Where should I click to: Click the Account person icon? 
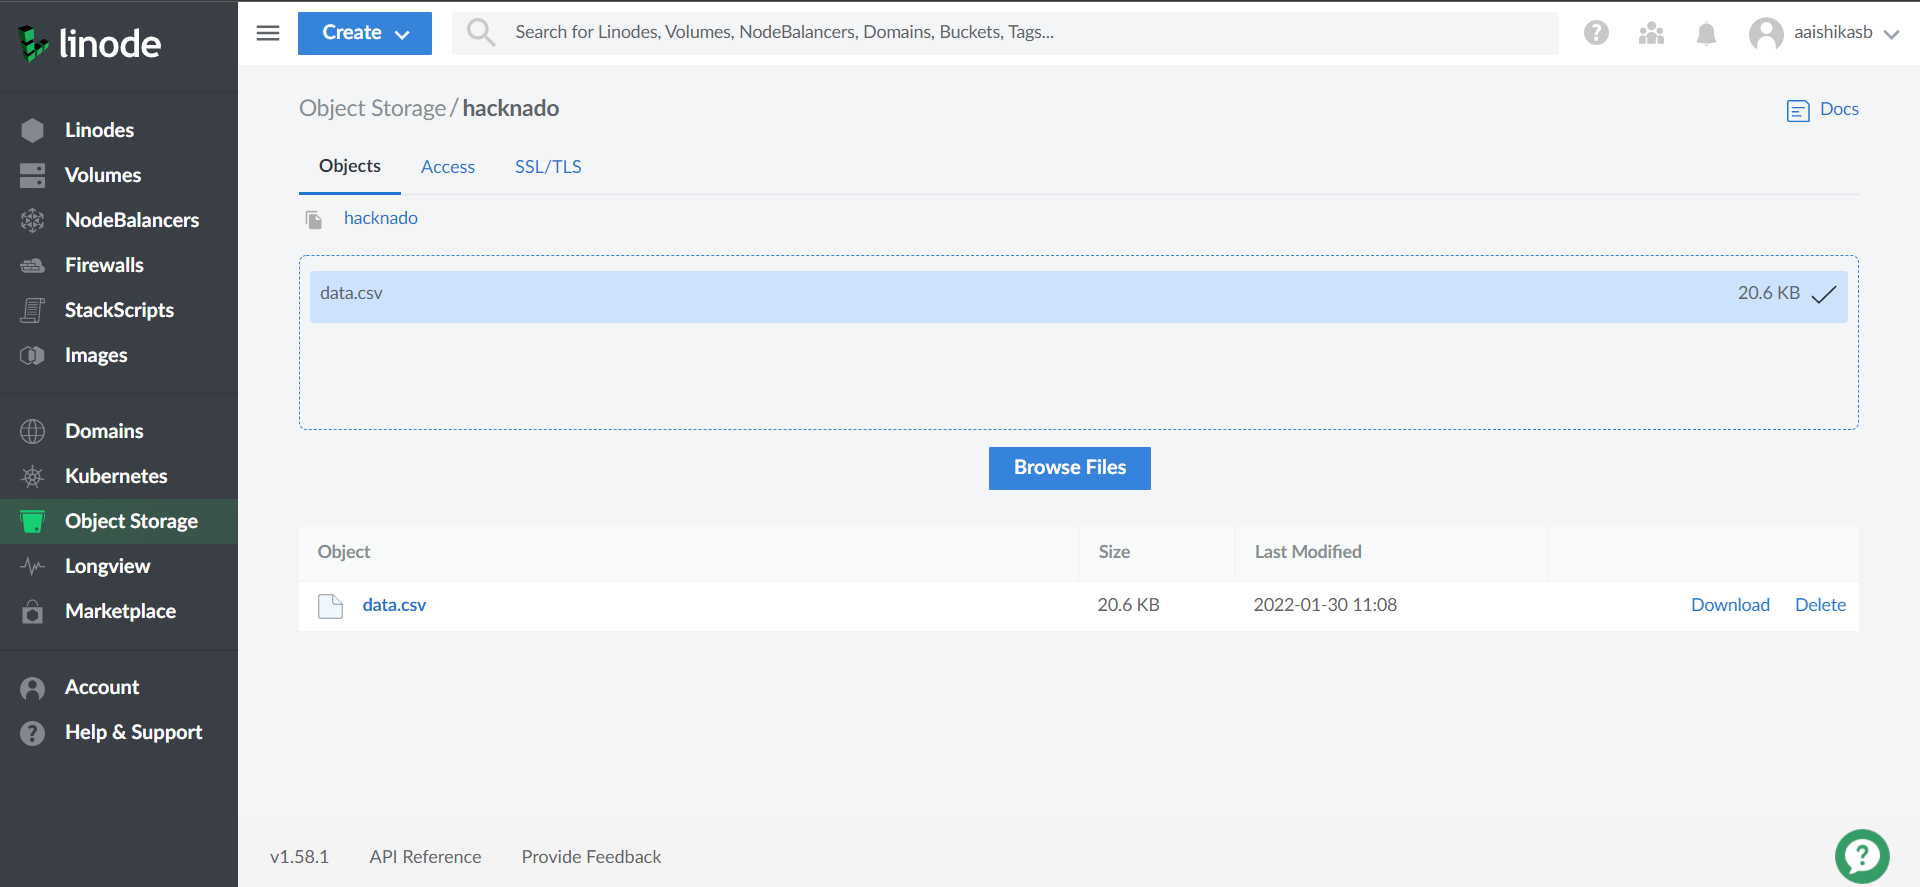[x=33, y=688]
